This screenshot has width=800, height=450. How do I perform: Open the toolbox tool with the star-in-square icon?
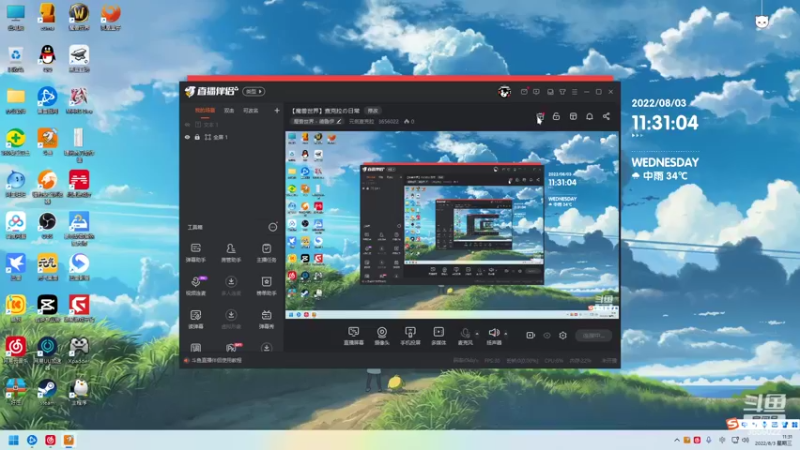[266, 286]
